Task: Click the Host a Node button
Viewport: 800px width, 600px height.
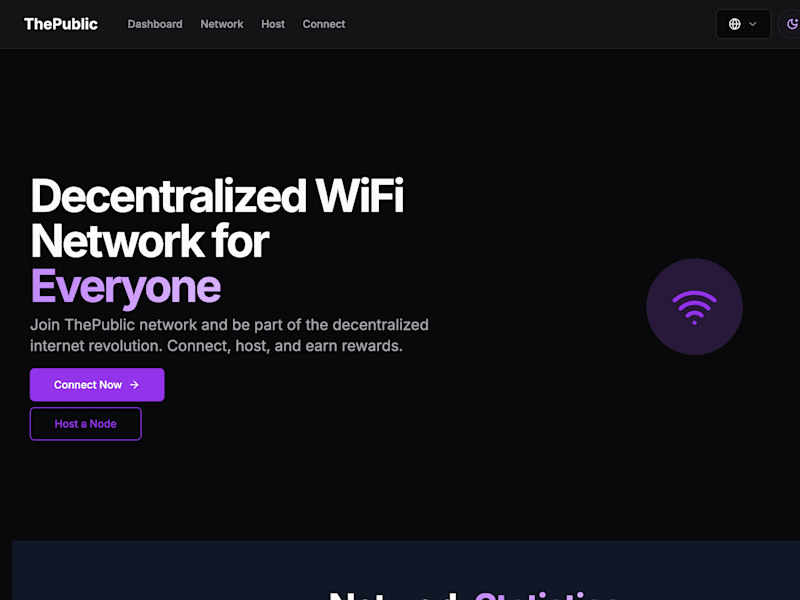Action: (86, 423)
